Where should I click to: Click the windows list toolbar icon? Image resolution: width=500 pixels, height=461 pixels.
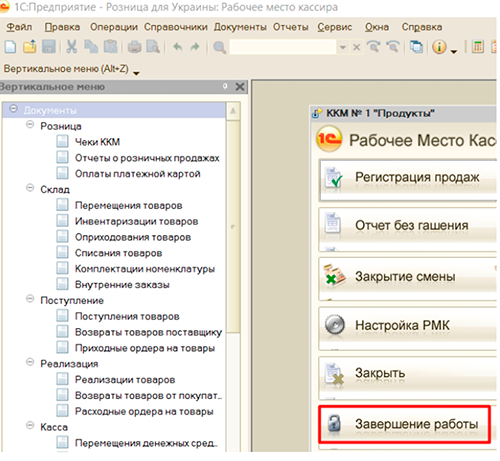(416, 47)
